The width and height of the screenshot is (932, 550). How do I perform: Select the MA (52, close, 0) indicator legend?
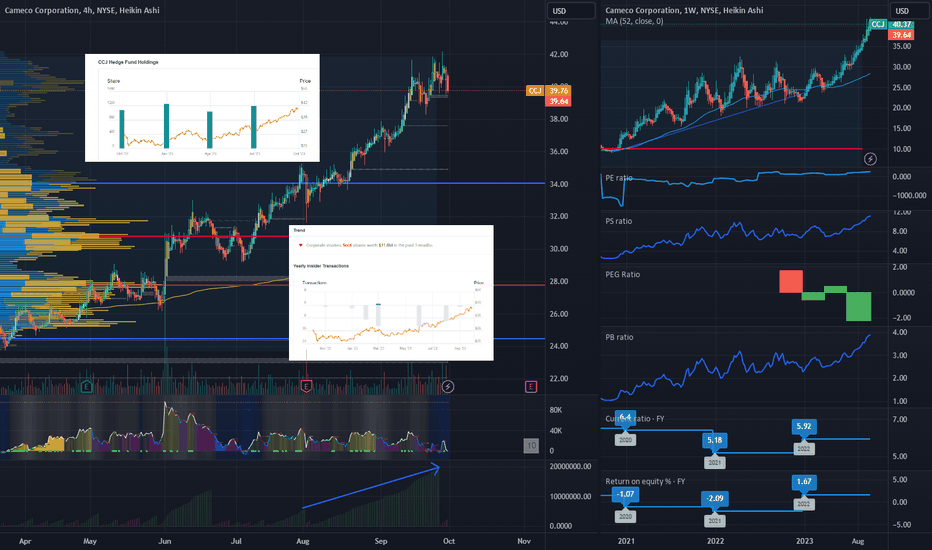[x=634, y=21]
